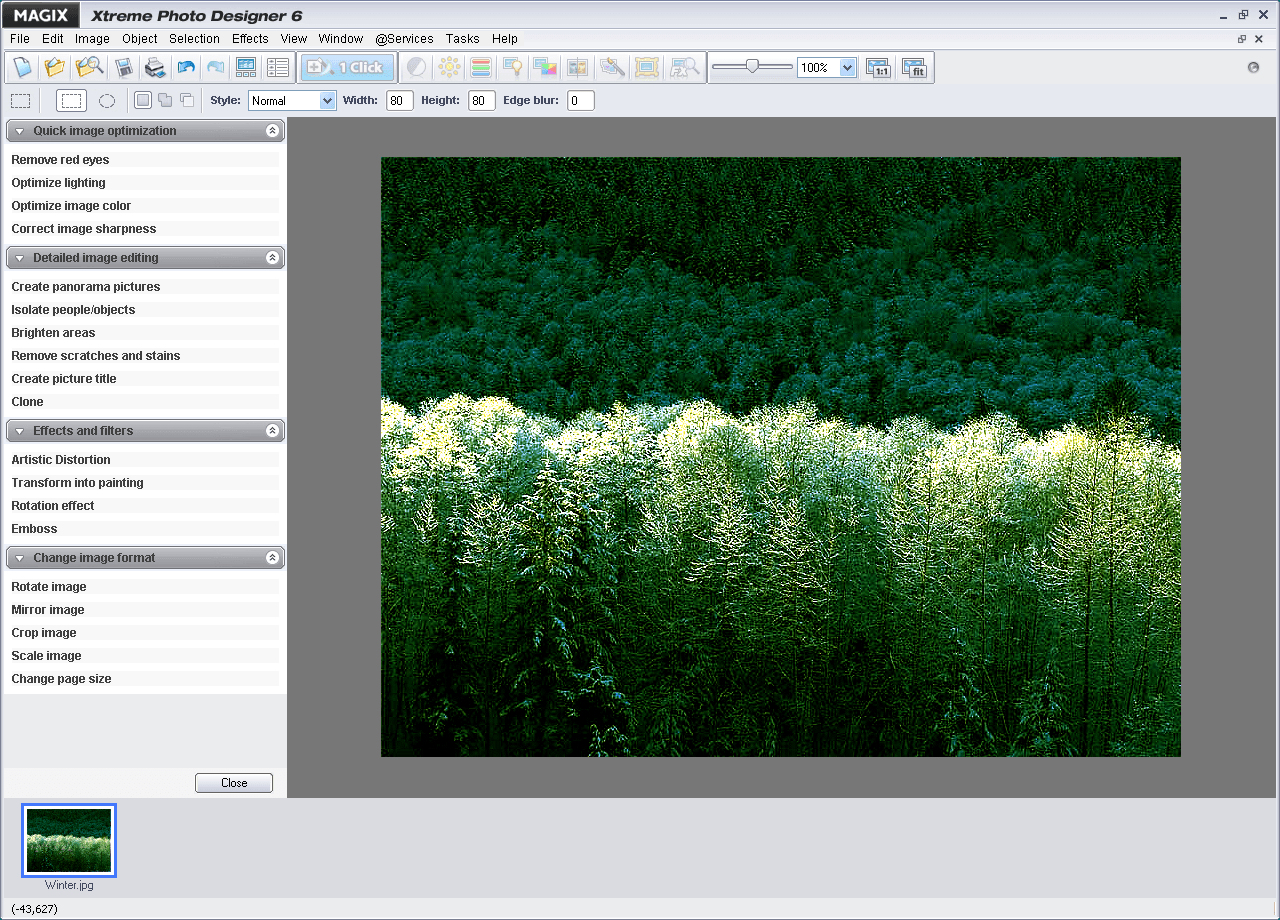Choose the elliptical selection tool
Image resolution: width=1280 pixels, height=920 pixels.
pyautogui.click(x=107, y=100)
